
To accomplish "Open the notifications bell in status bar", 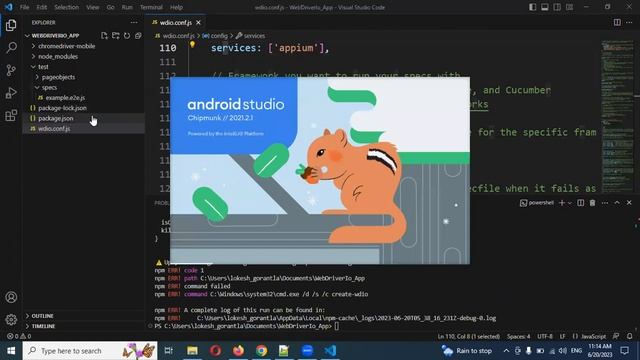I will click(629, 336).
